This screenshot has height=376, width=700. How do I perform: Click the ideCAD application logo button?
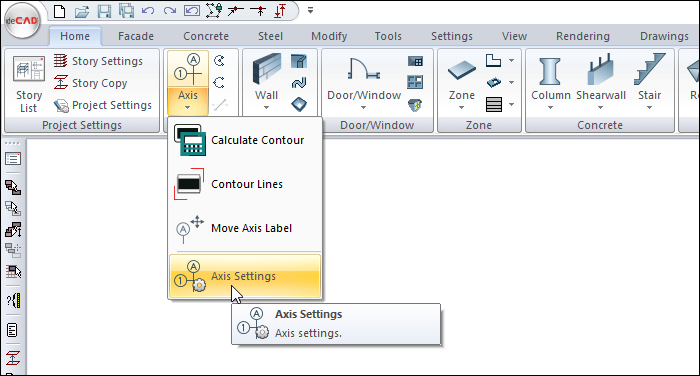[x=22, y=21]
